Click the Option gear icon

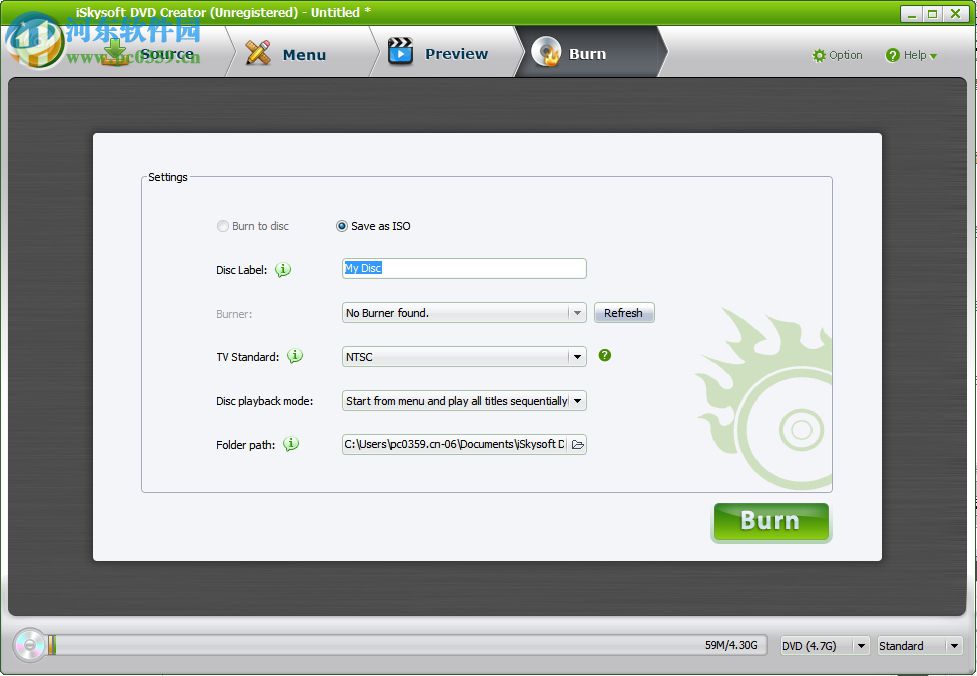coord(819,55)
